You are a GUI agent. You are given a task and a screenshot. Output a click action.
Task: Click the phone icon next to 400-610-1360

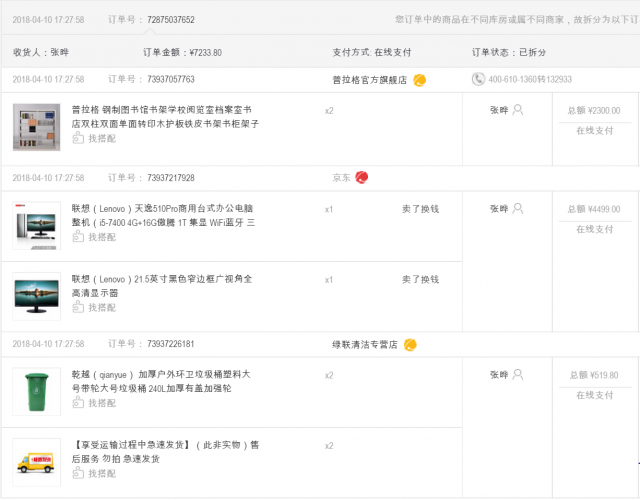(x=478, y=79)
